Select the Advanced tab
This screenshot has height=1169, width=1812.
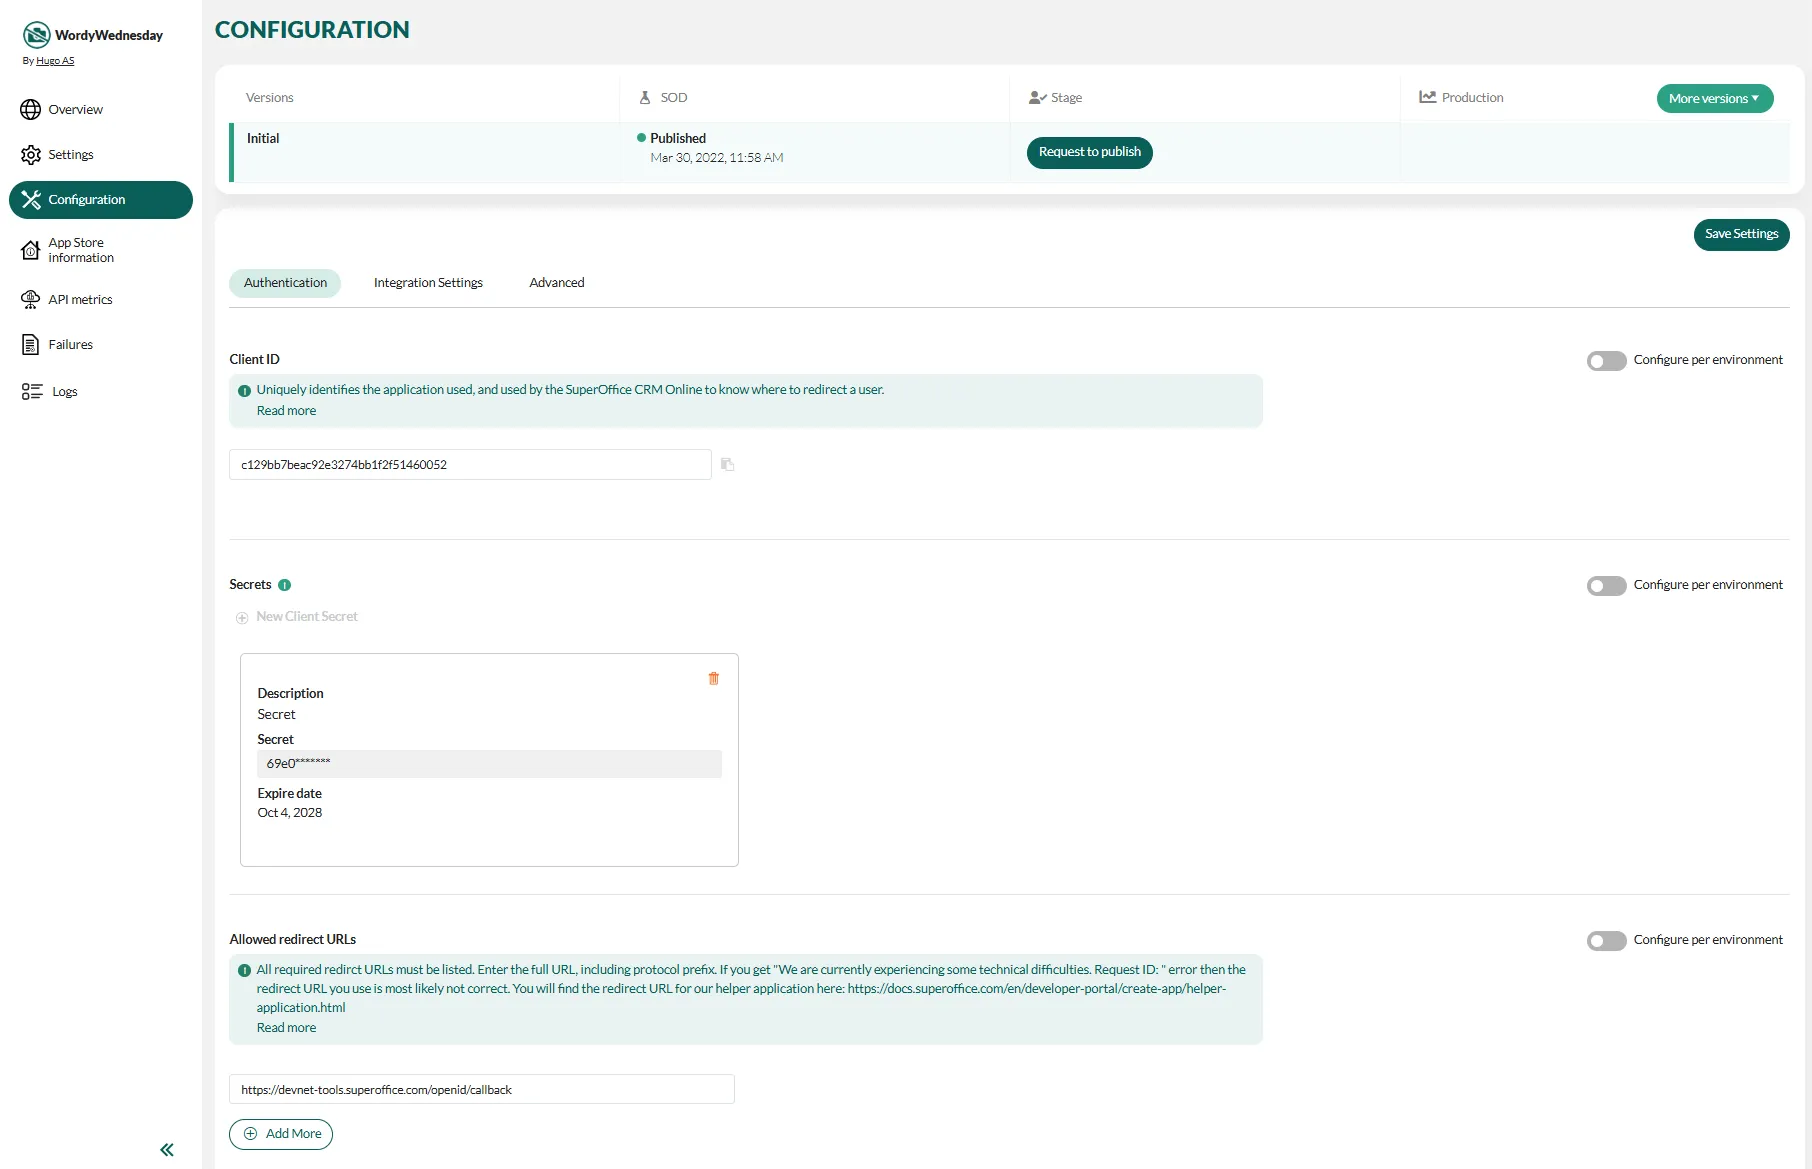tap(556, 283)
